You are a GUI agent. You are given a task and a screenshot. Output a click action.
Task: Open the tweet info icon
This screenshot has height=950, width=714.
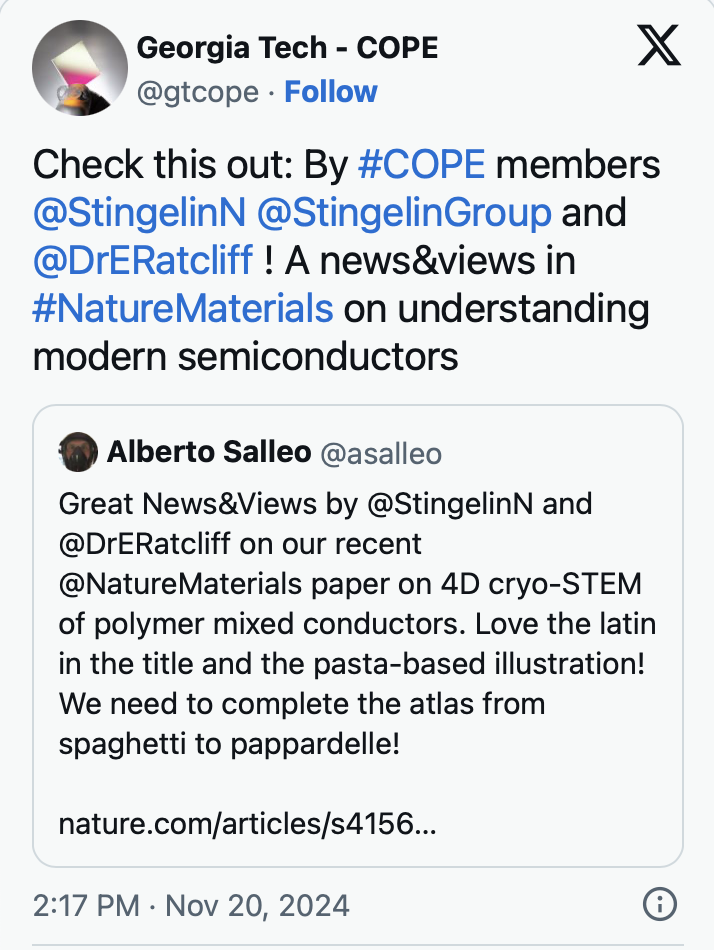(x=659, y=905)
